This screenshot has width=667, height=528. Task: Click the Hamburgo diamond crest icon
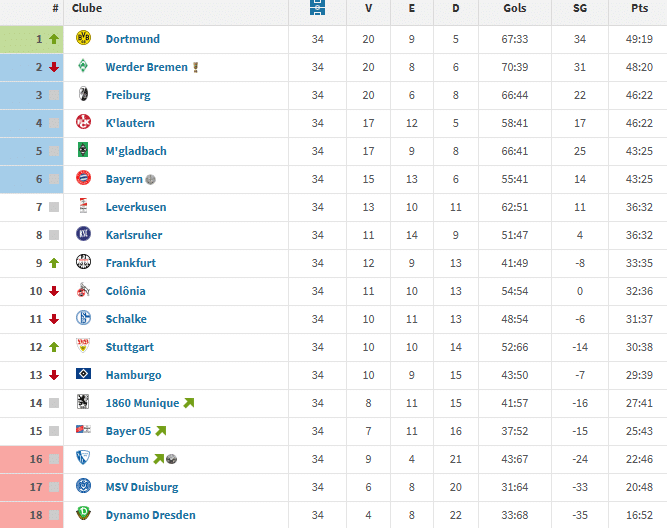point(84,375)
